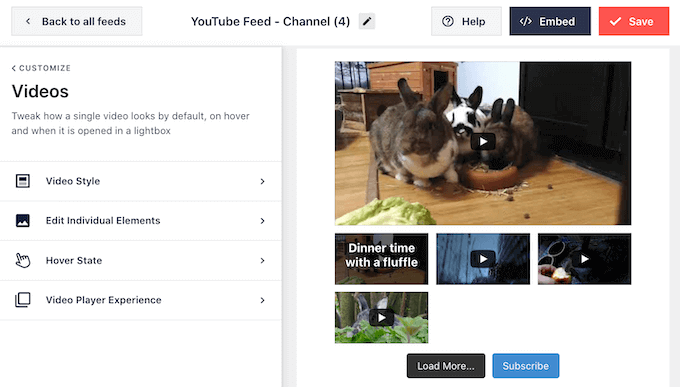Expand the Edit Individual Elements chevron
This screenshot has width=680, height=387.
click(262, 221)
